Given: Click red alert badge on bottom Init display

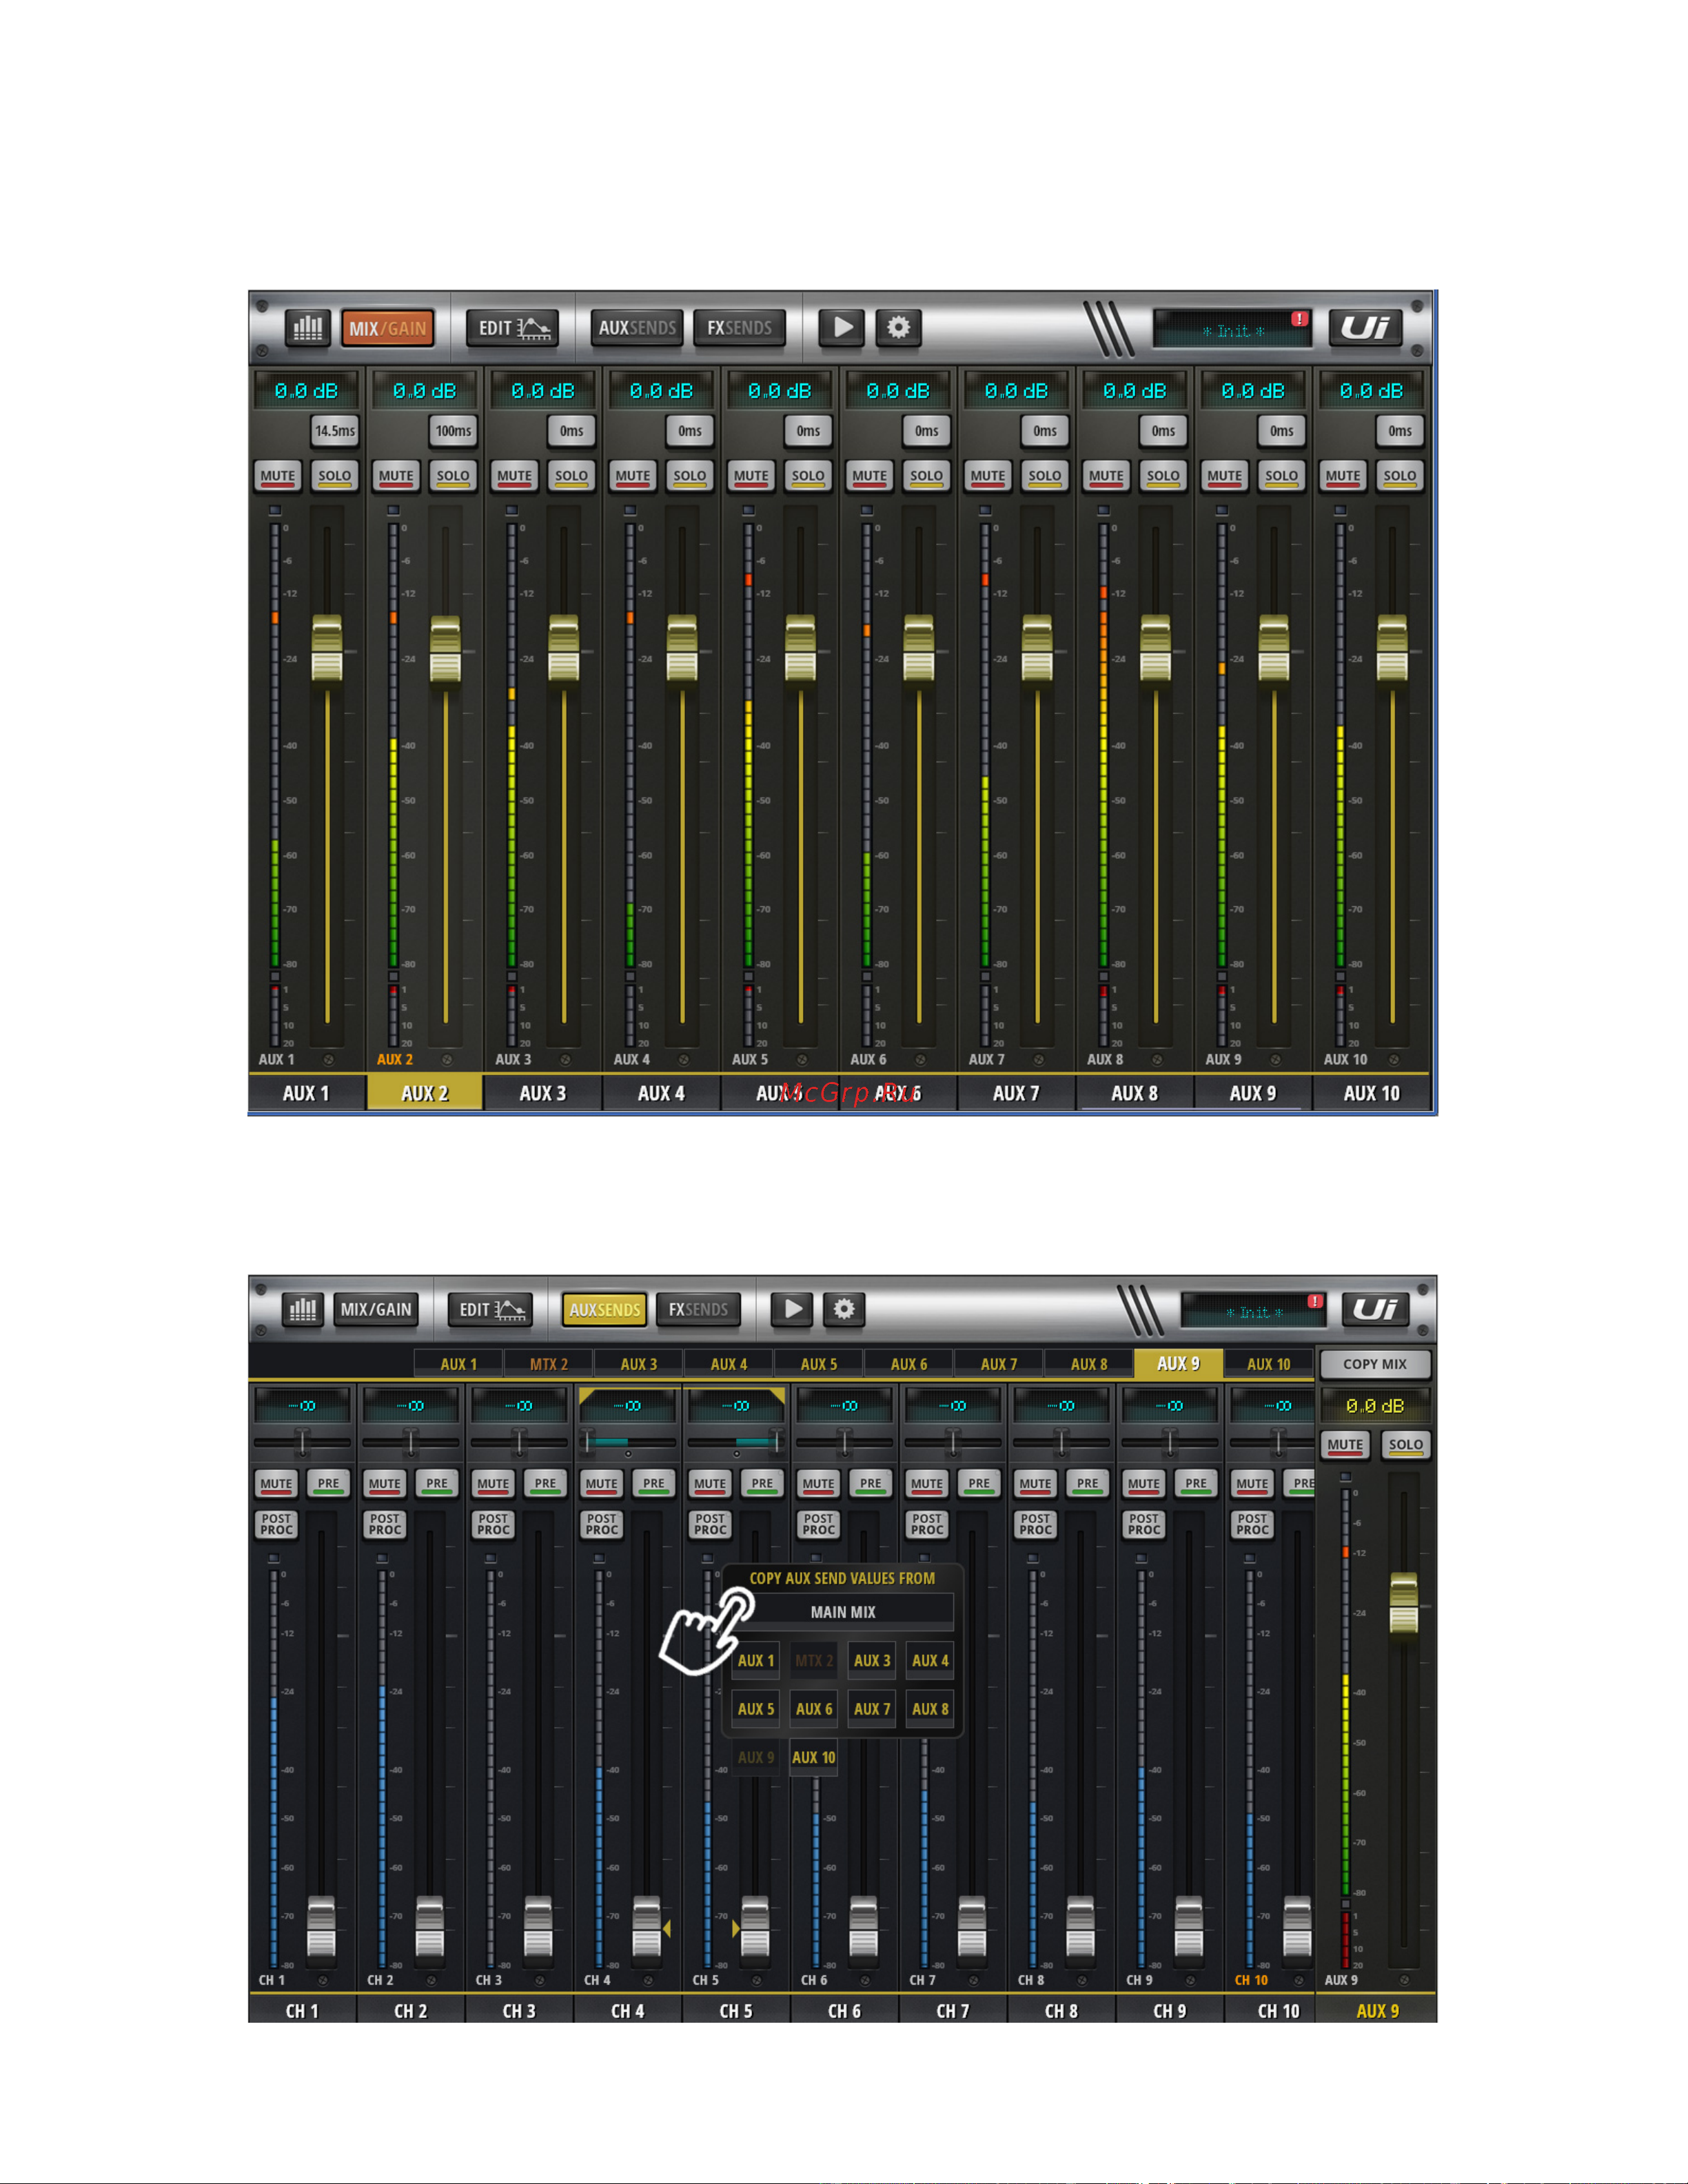Looking at the screenshot, I should pos(1315,1301).
